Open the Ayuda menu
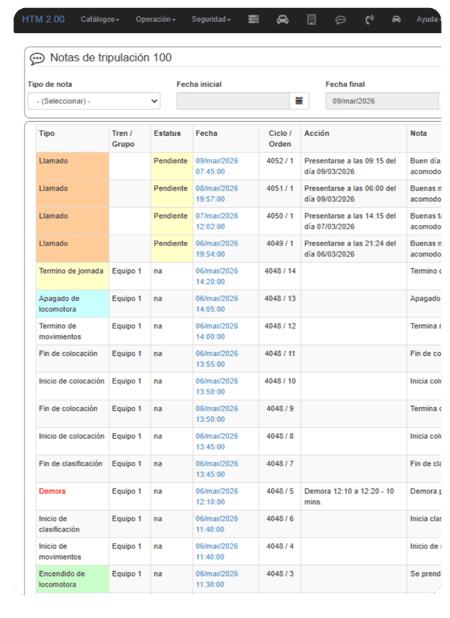The height and width of the screenshot is (618, 450). pyautogui.click(x=428, y=19)
